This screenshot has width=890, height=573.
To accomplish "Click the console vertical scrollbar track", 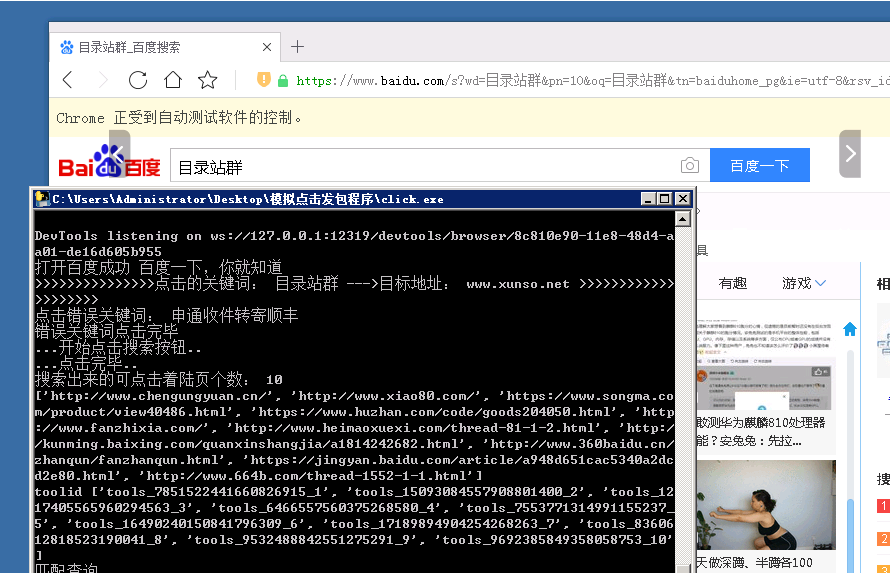I will click(682, 397).
